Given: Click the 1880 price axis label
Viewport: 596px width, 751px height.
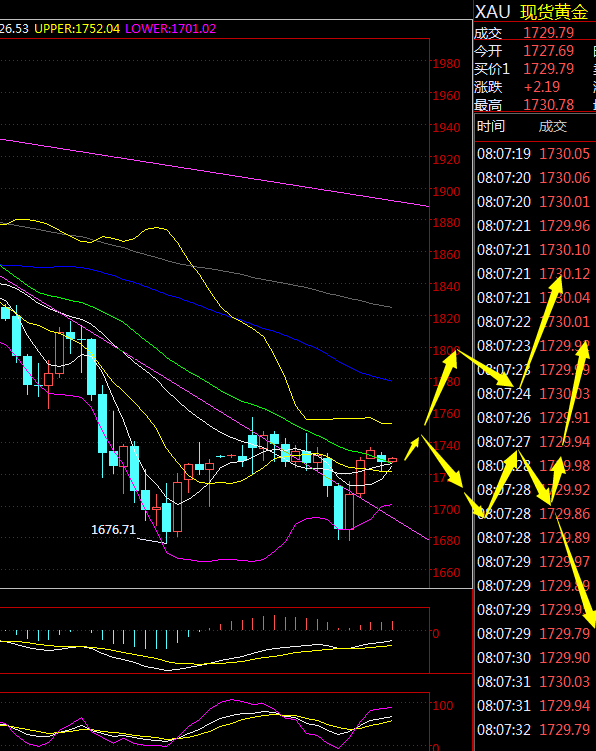Looking at the screenshot, I should [447, 223].
